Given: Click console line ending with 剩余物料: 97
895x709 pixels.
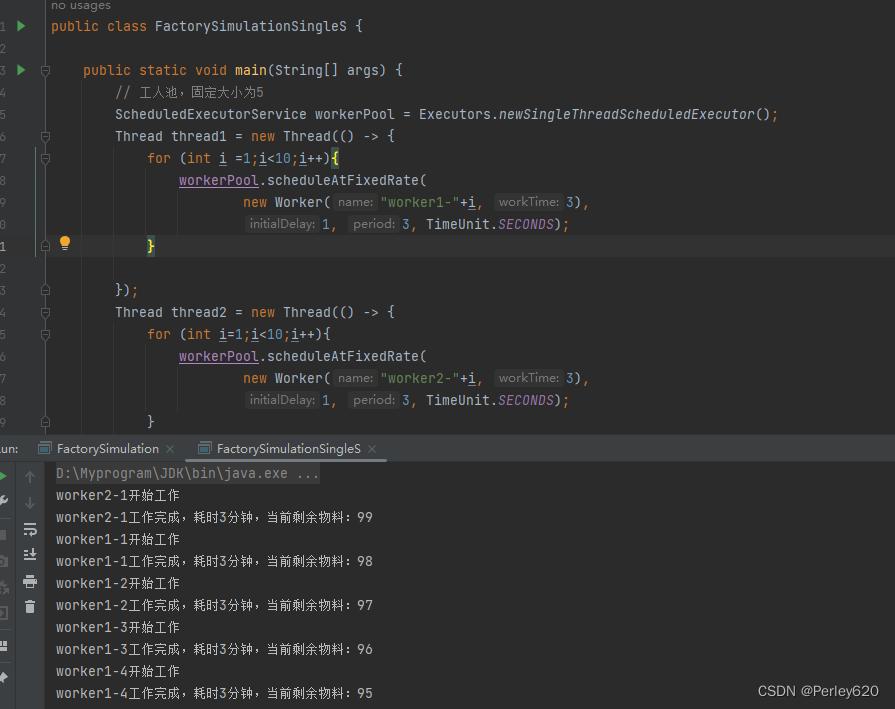Looking at the screenshot, I should pyautogui.click(x=214, y=605).
